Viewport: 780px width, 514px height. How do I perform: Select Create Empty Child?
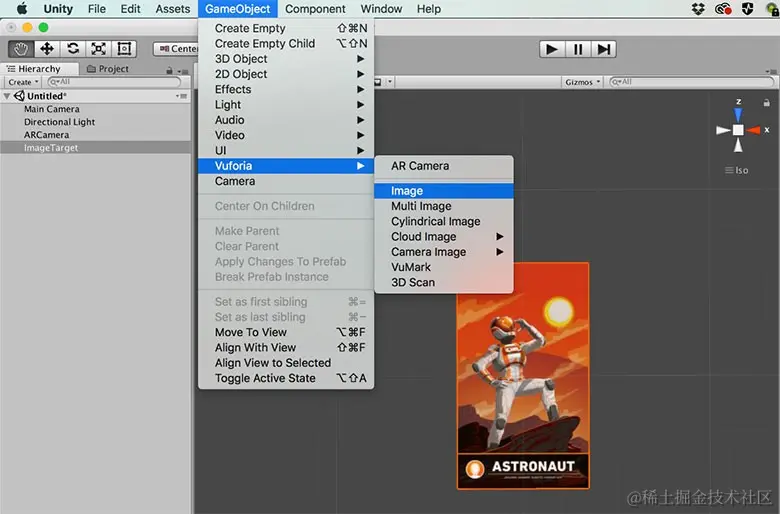pyautogui.click(x=286, y=44)
